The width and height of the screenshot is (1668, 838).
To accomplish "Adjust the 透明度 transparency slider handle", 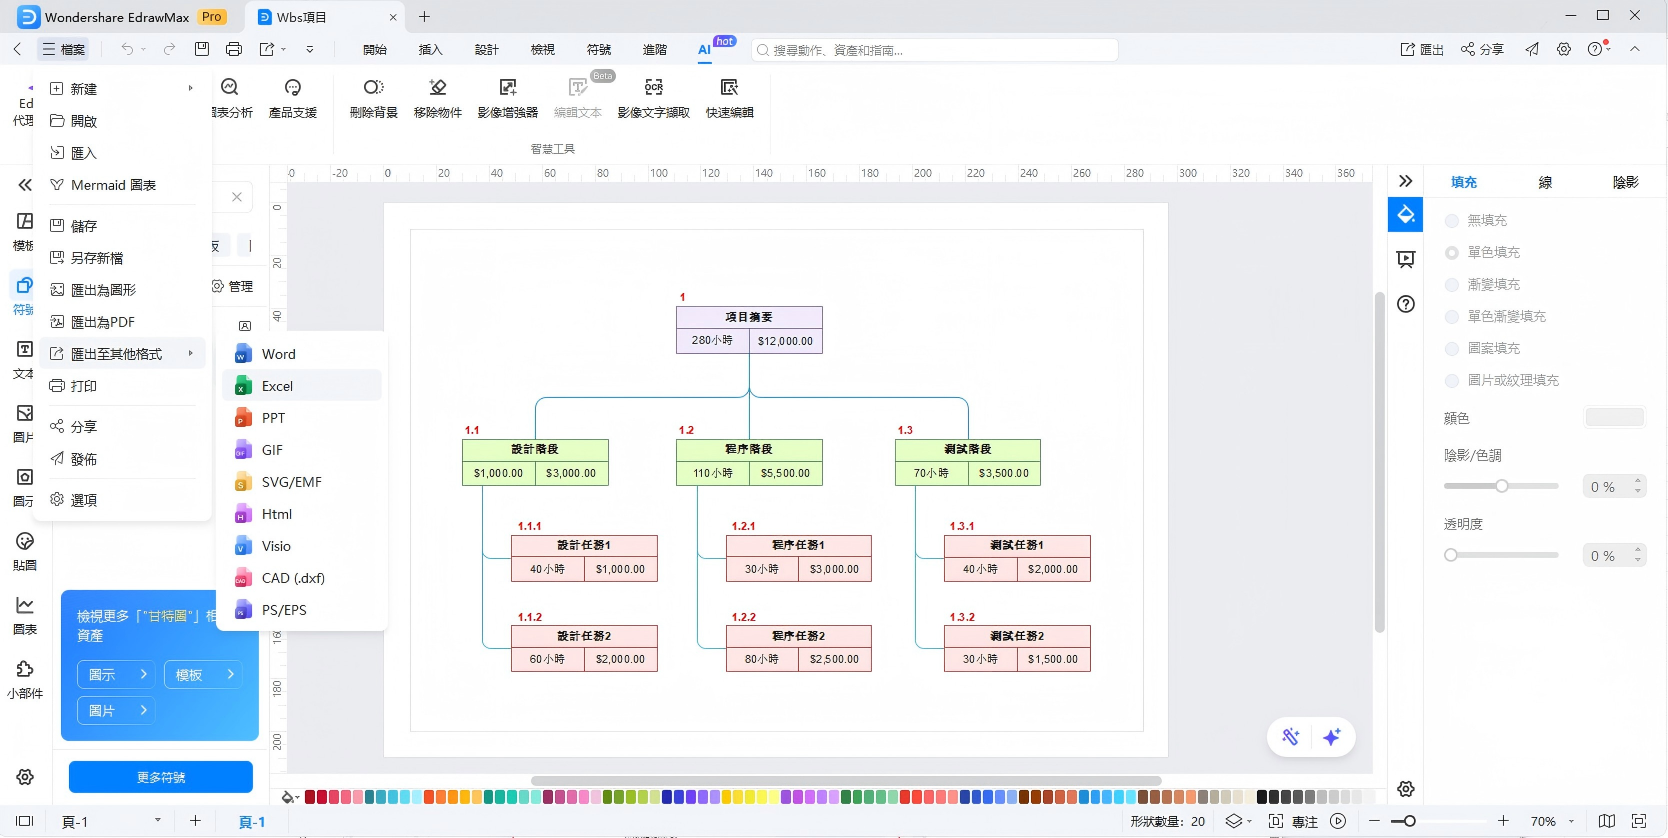I will click(1451, 555).
